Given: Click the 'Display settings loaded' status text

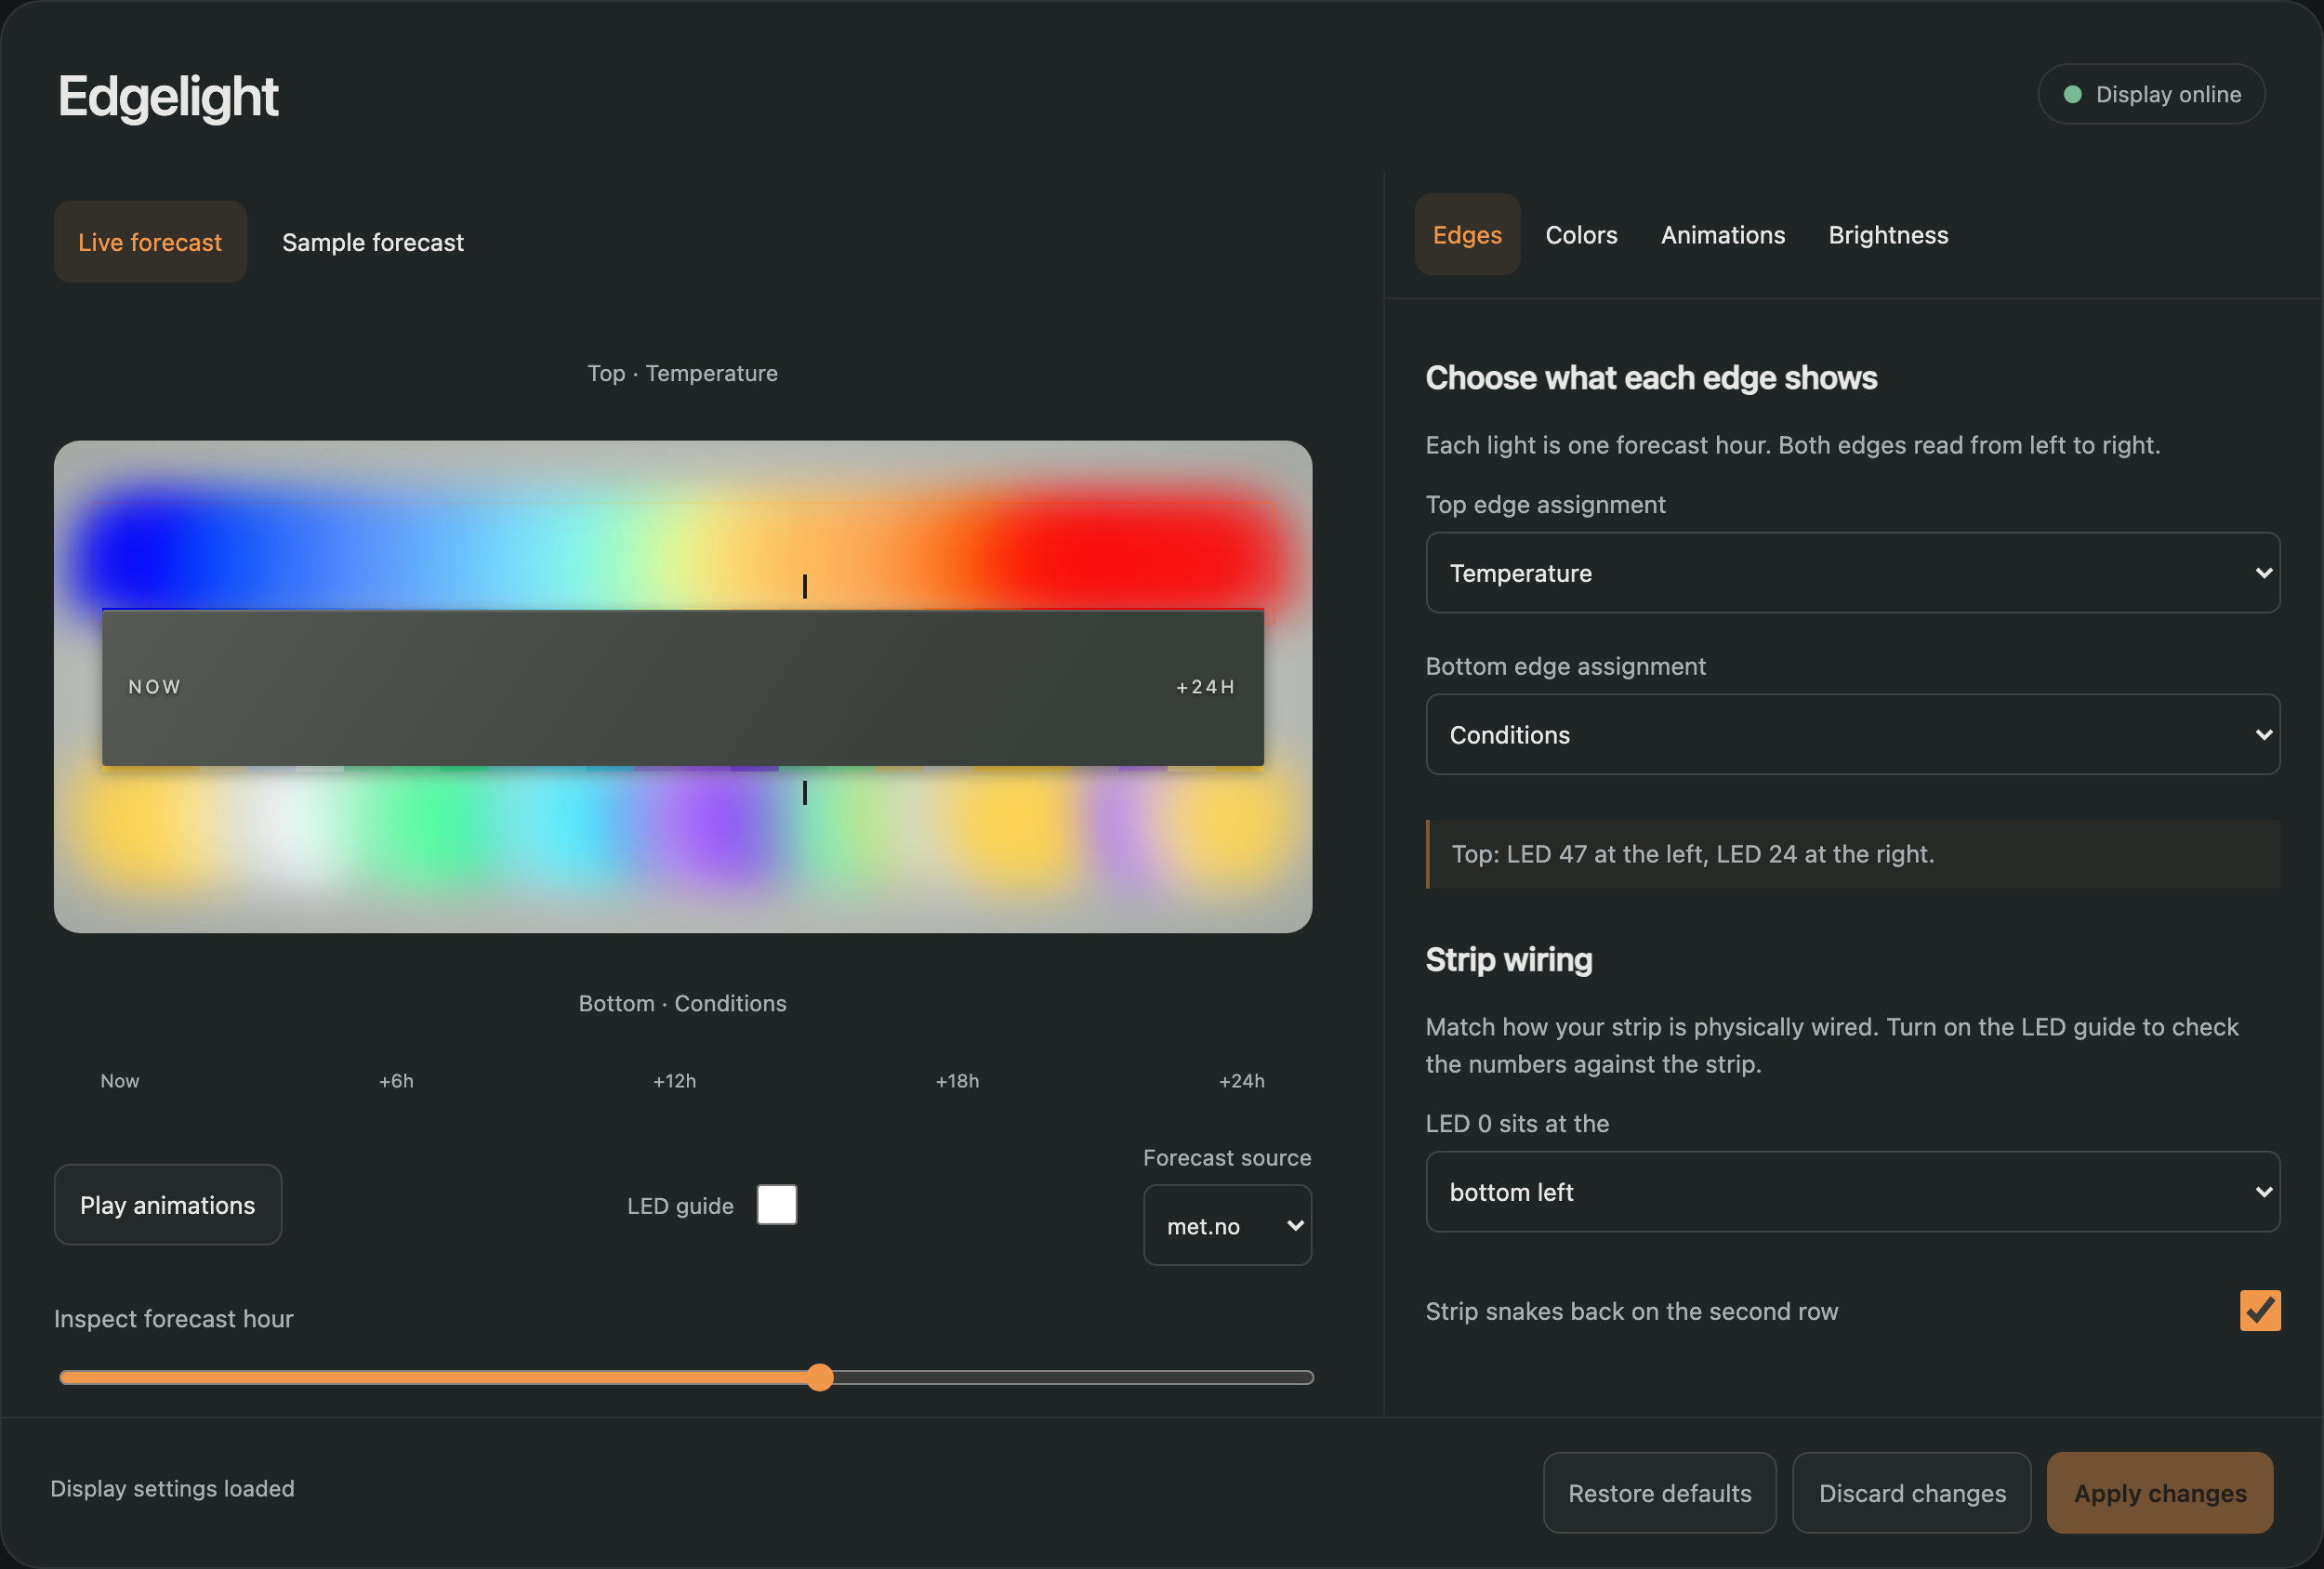Looking at the screenshot, I should pos(173,1488).
